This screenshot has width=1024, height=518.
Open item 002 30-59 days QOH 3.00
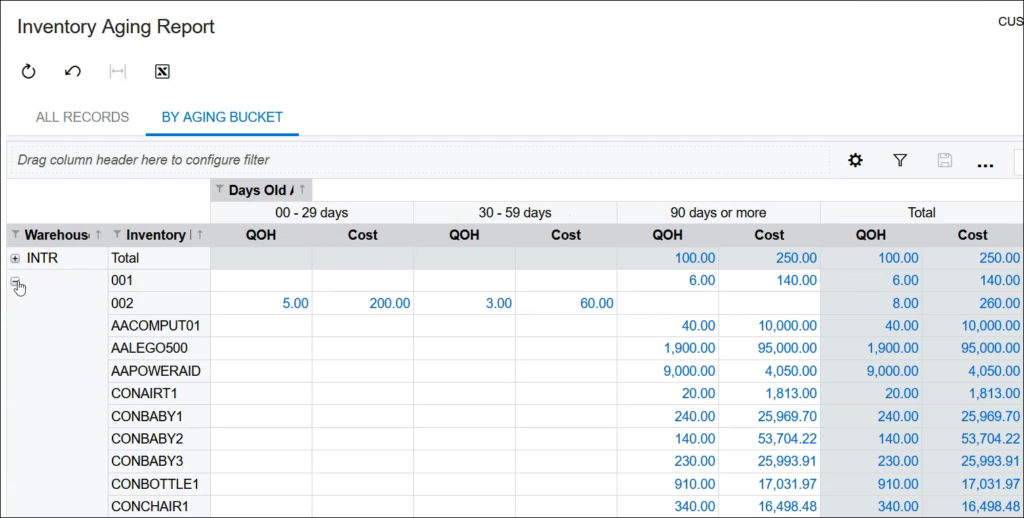[499, 303]
